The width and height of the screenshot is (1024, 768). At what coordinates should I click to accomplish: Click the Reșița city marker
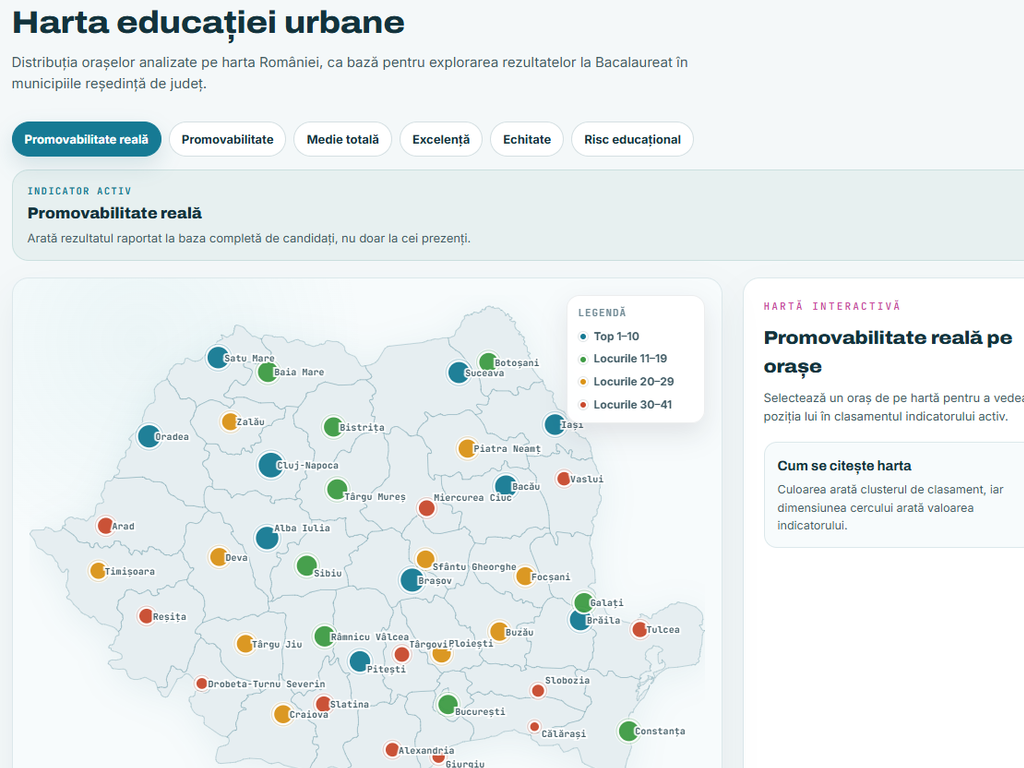point(146,616)
